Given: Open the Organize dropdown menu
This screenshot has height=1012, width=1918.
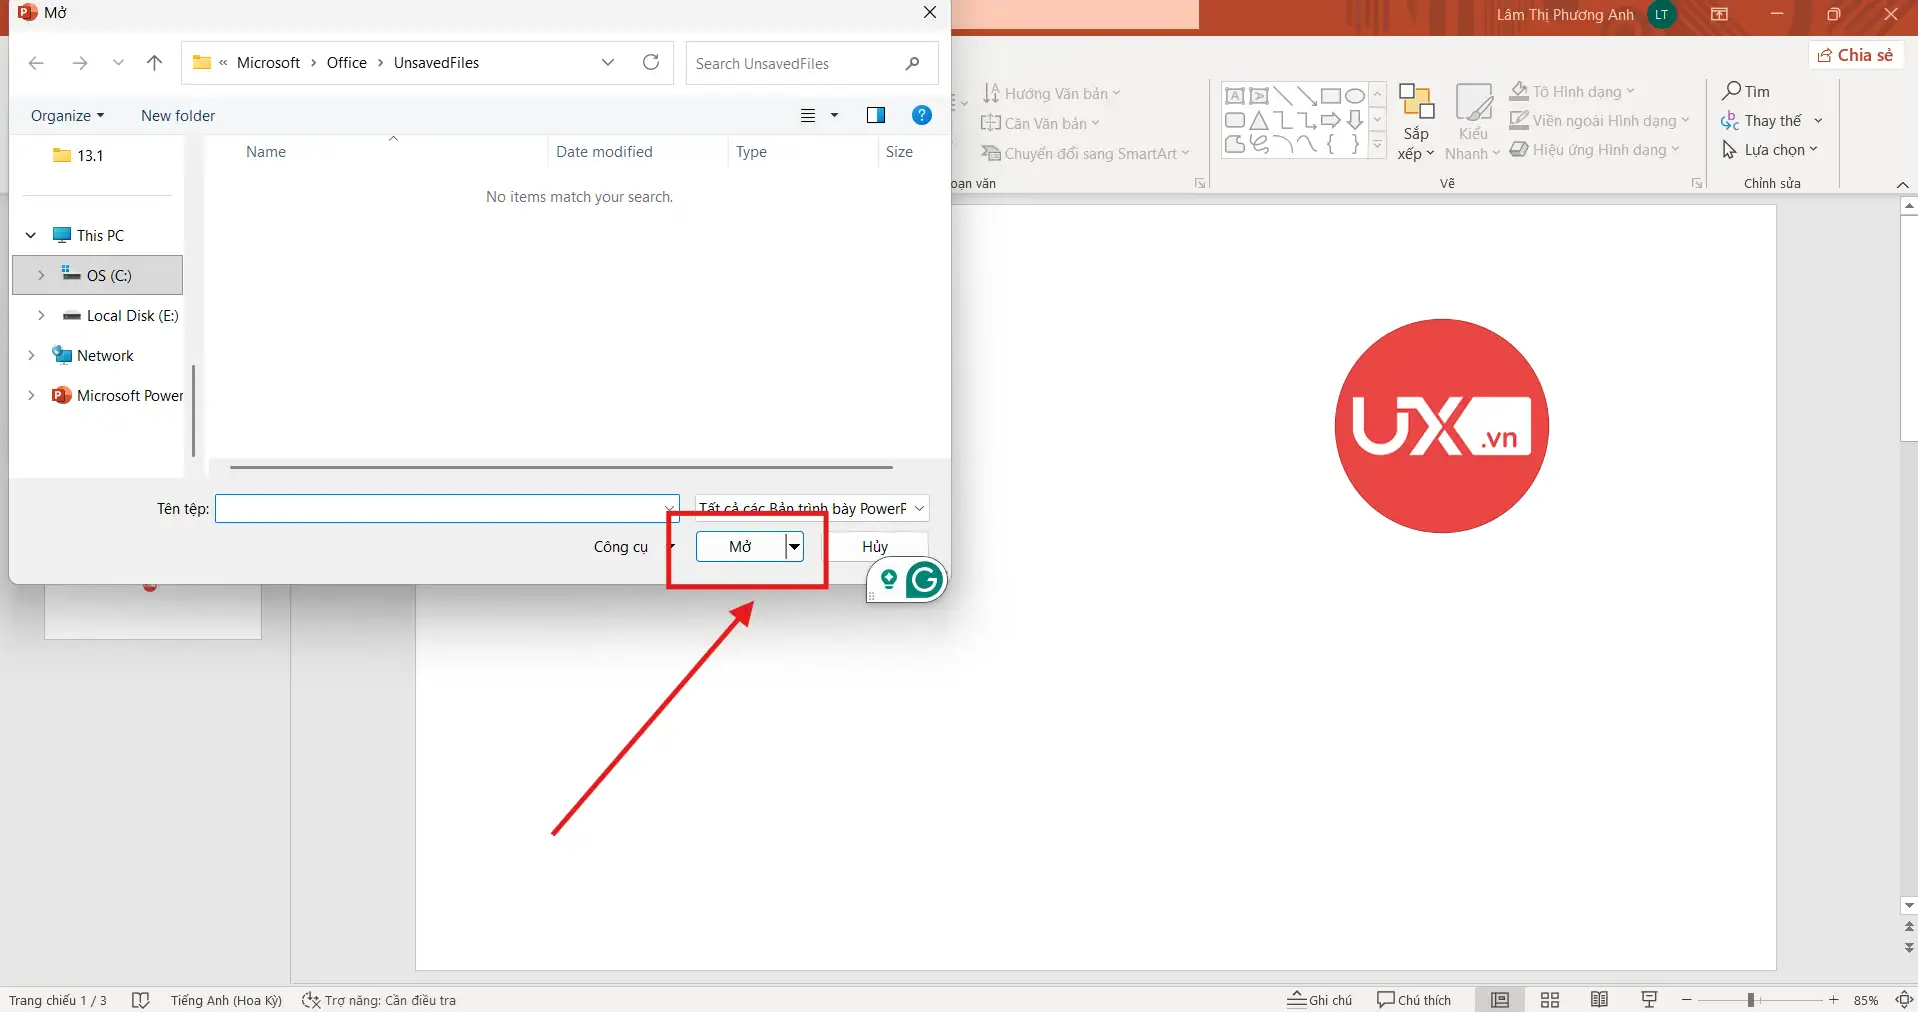Looking at the screenshot, I should pos(67,115).
